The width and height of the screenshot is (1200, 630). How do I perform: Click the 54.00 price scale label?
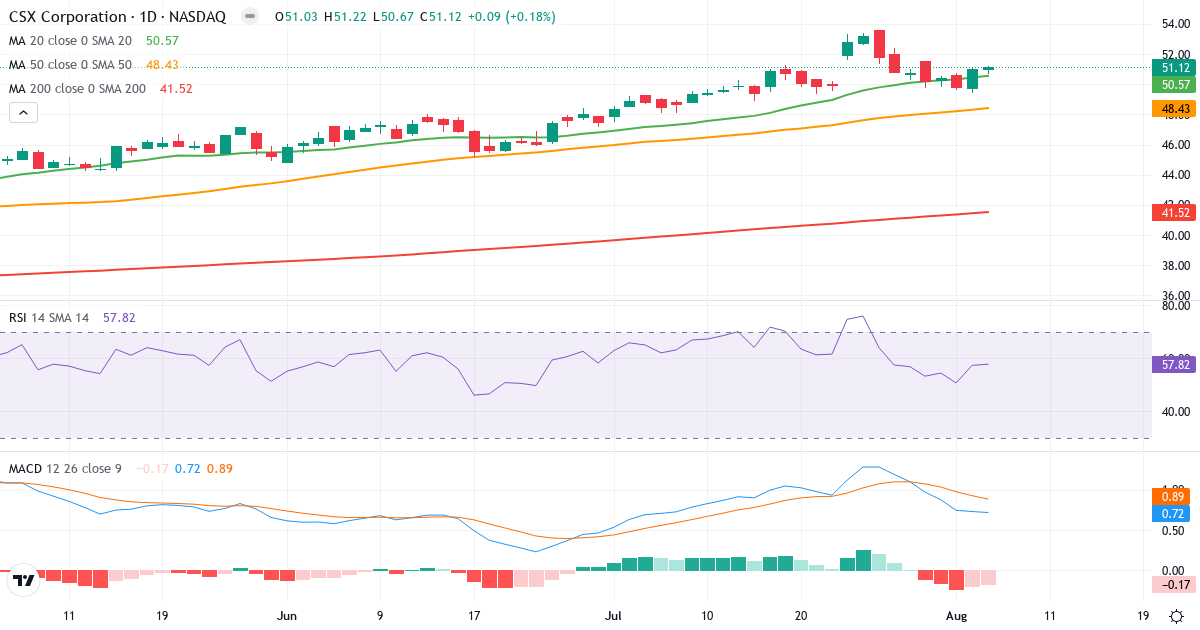(x=1175, y=24)
